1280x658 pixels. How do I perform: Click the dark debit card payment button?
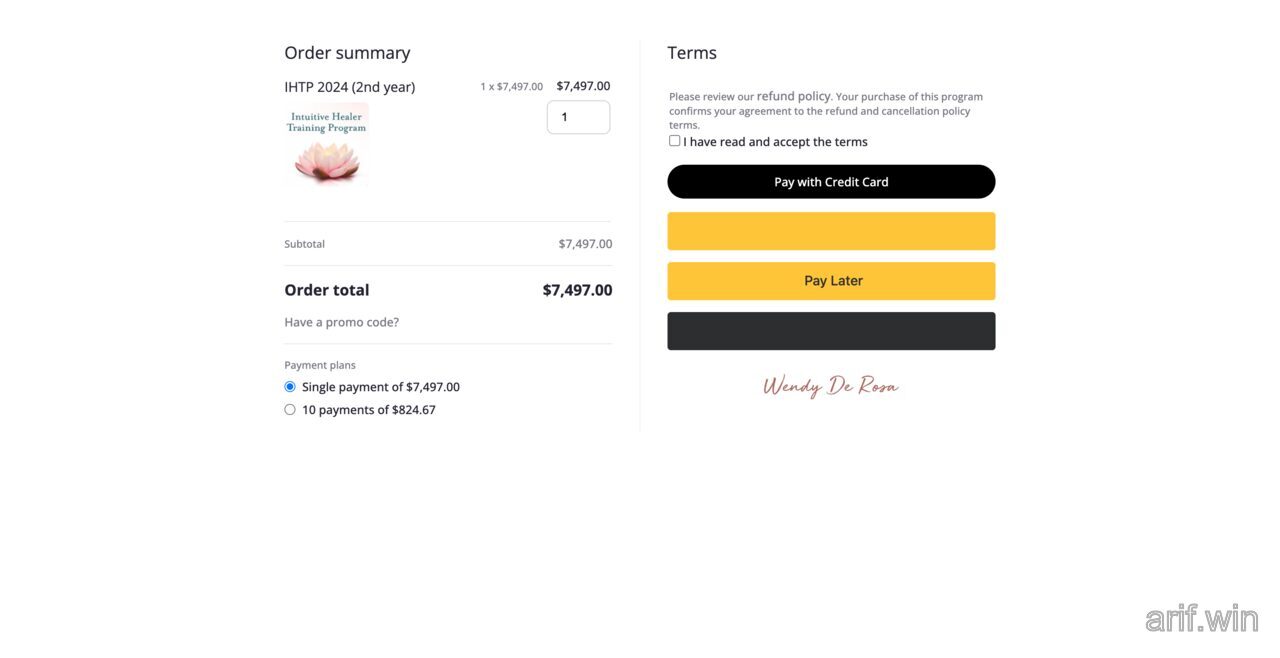831,330
